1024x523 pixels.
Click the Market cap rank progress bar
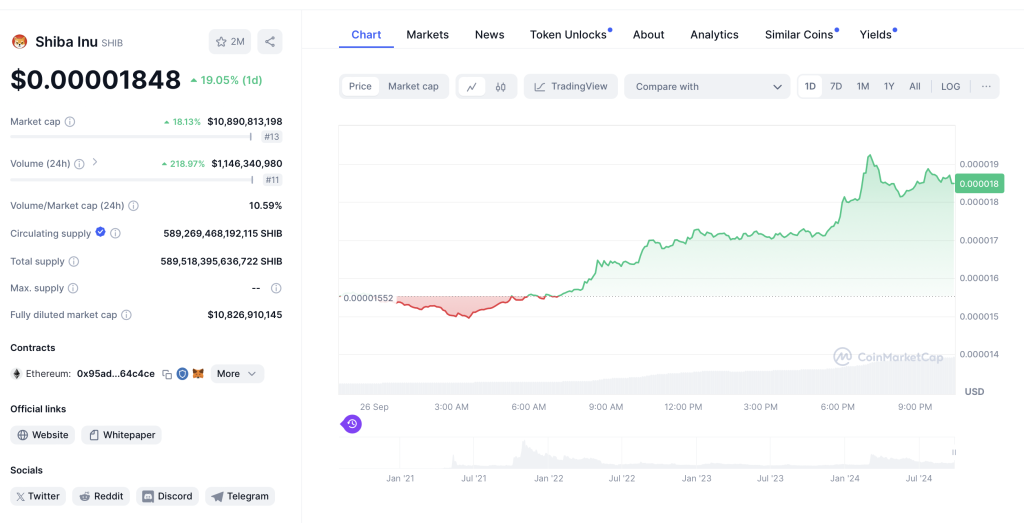[x=131, y=136]
